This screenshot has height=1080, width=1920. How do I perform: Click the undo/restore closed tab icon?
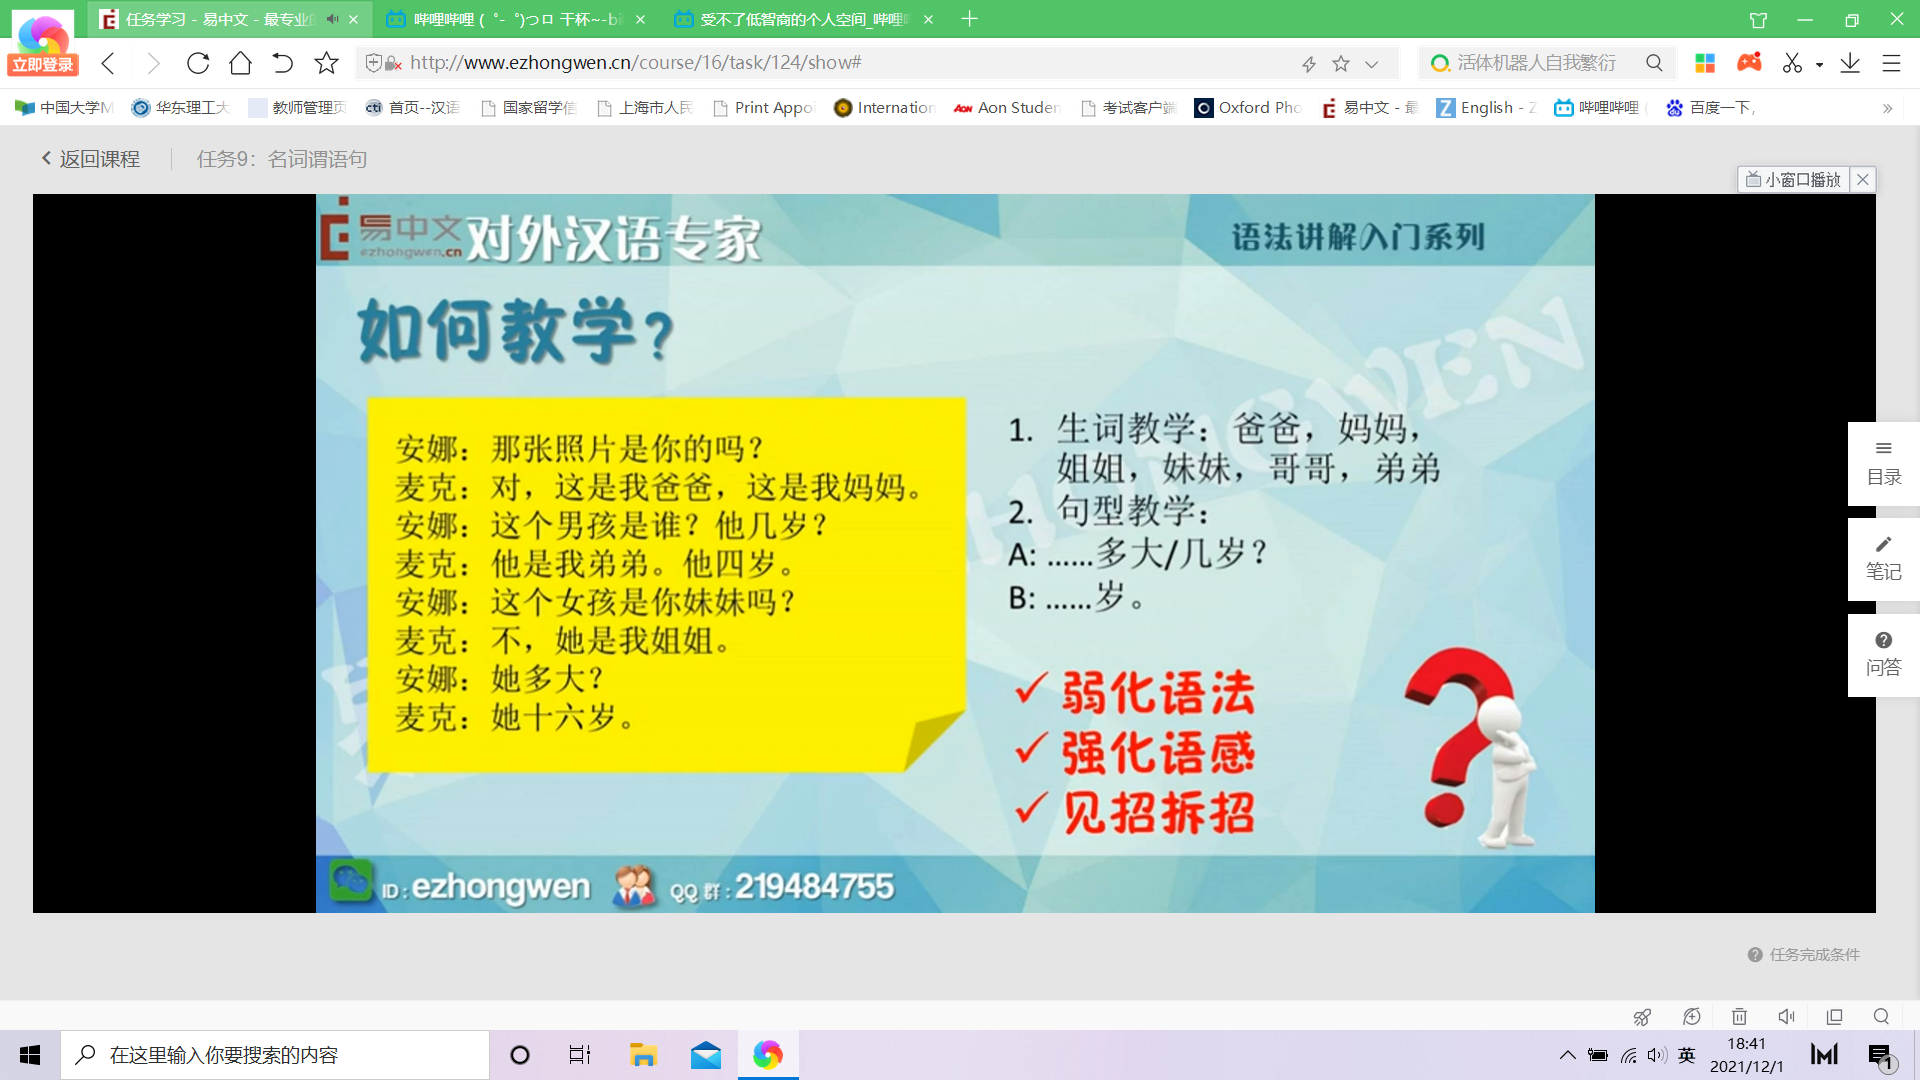tap(283, 63)
